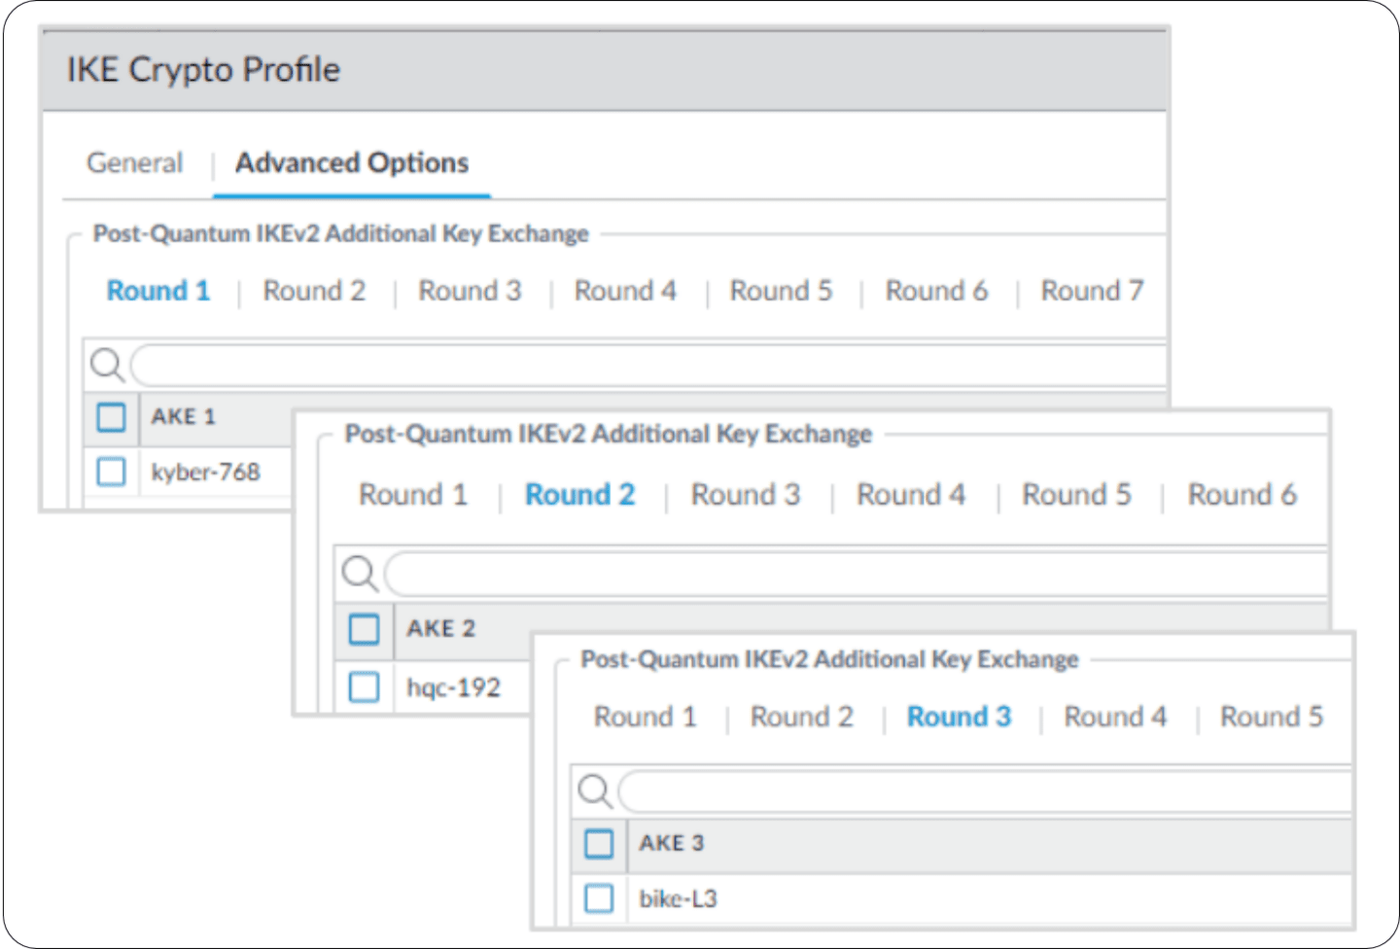Go to Round 5 in middle panel

pos(1077,495)
